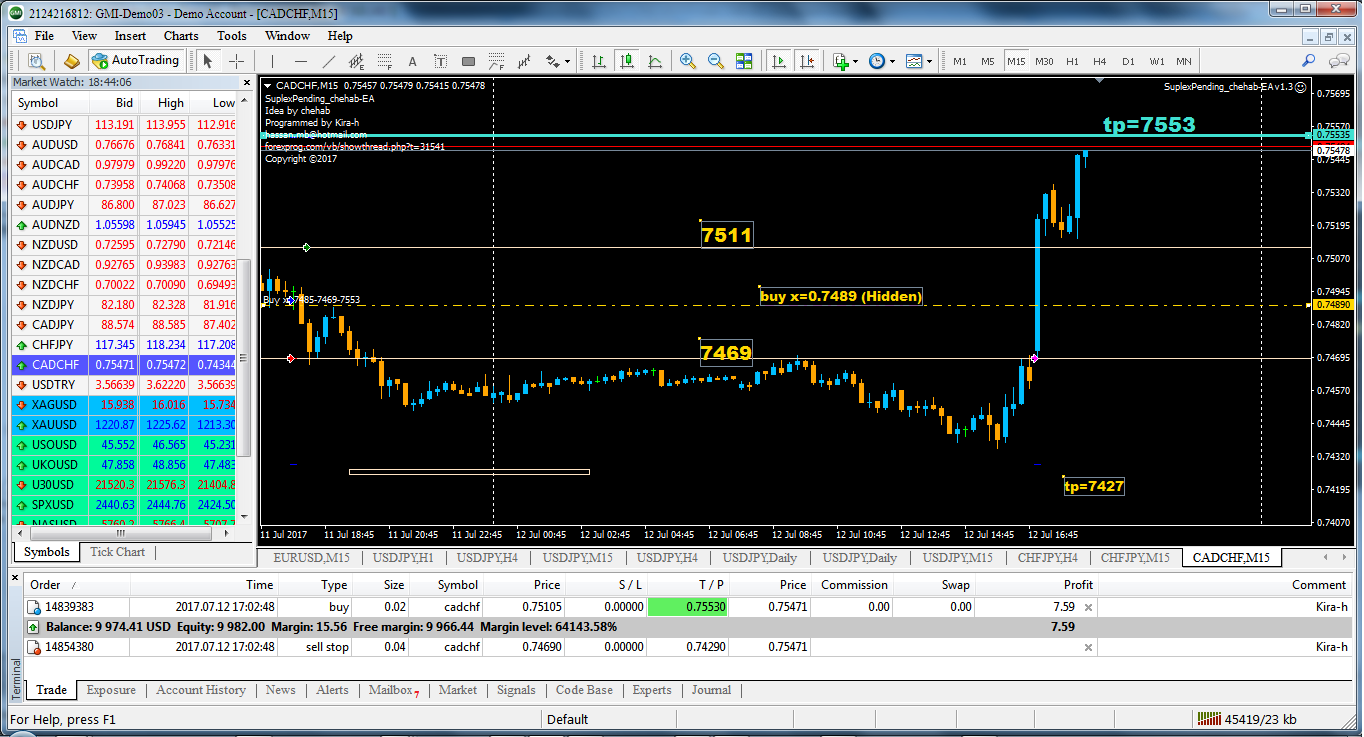
Task: Switch to H1 timeframe
Action: tap(1072, 61)
